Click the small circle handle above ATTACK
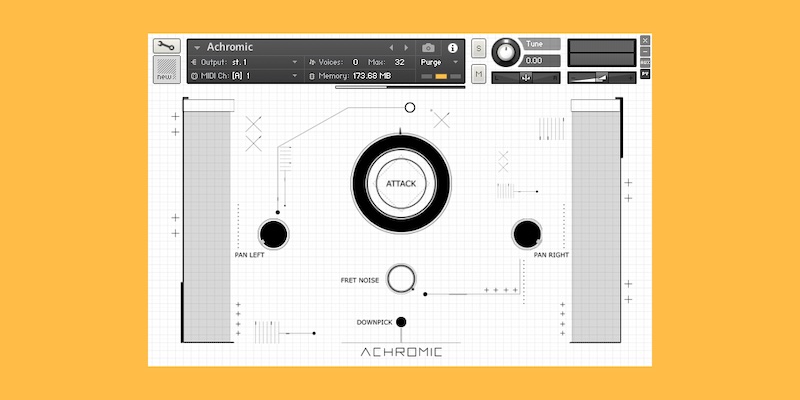800x400 pixels. coord(410,107)
